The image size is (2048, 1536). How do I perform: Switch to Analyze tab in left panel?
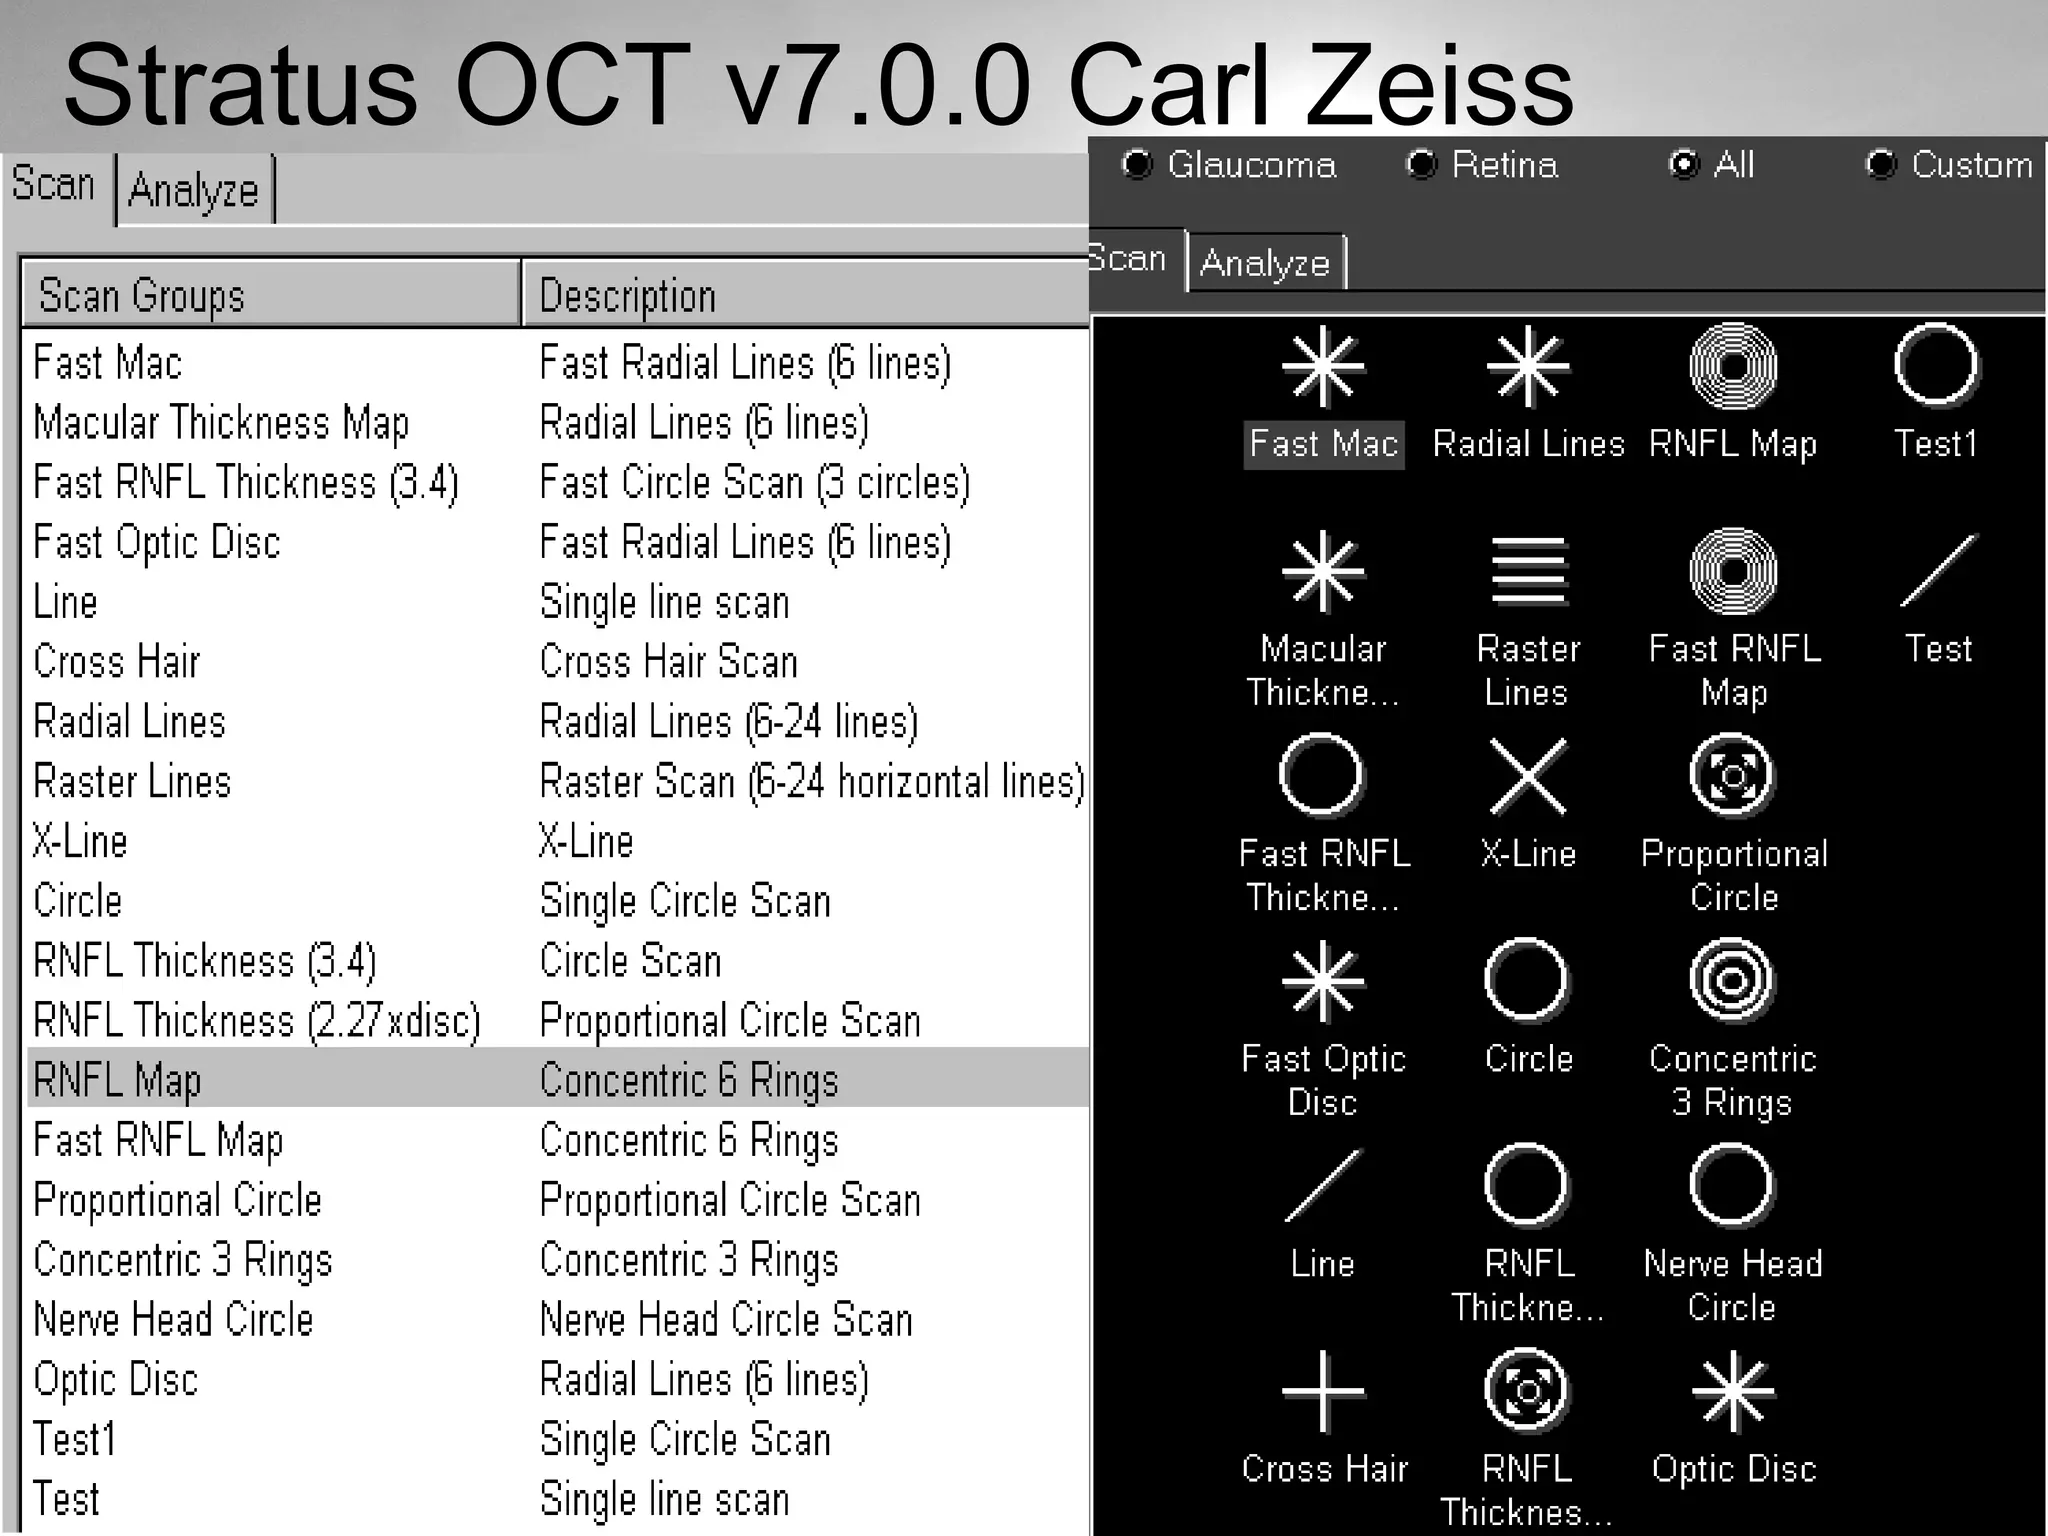[x=194, y=190]
